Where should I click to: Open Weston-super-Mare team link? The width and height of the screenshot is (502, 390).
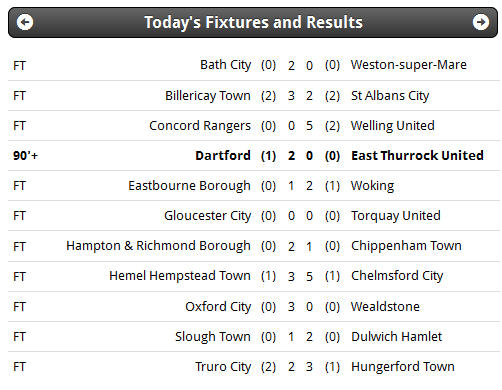[409, 65]
